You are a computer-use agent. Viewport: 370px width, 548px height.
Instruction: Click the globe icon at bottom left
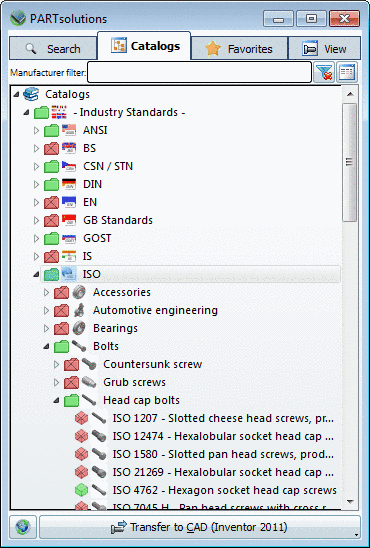pos(23,527)
